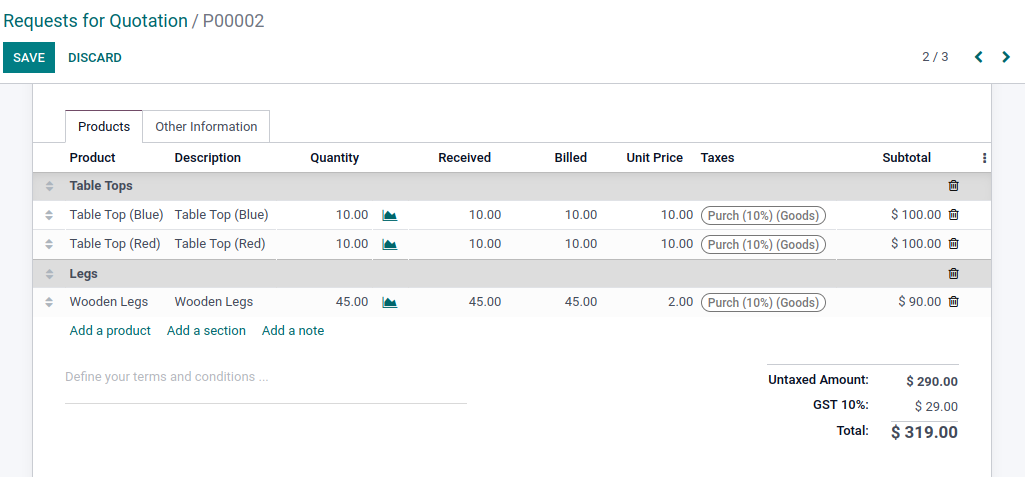Switch to the Other Information tab

tap(206, 127)
